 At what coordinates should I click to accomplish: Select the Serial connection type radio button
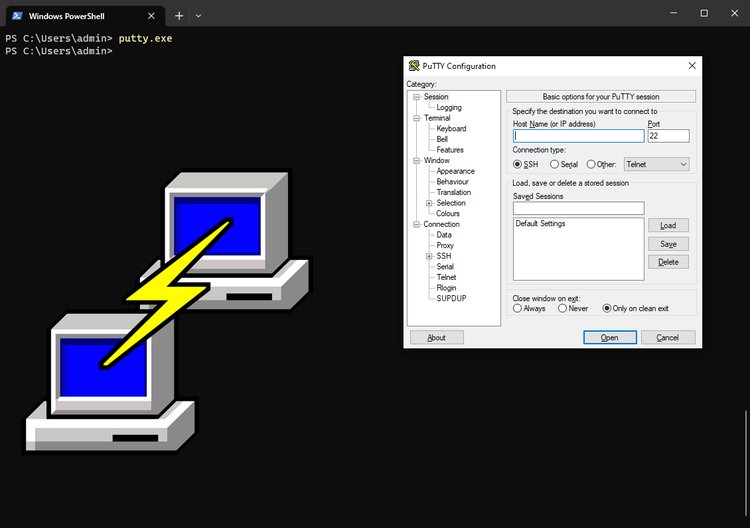pos(554,164)
